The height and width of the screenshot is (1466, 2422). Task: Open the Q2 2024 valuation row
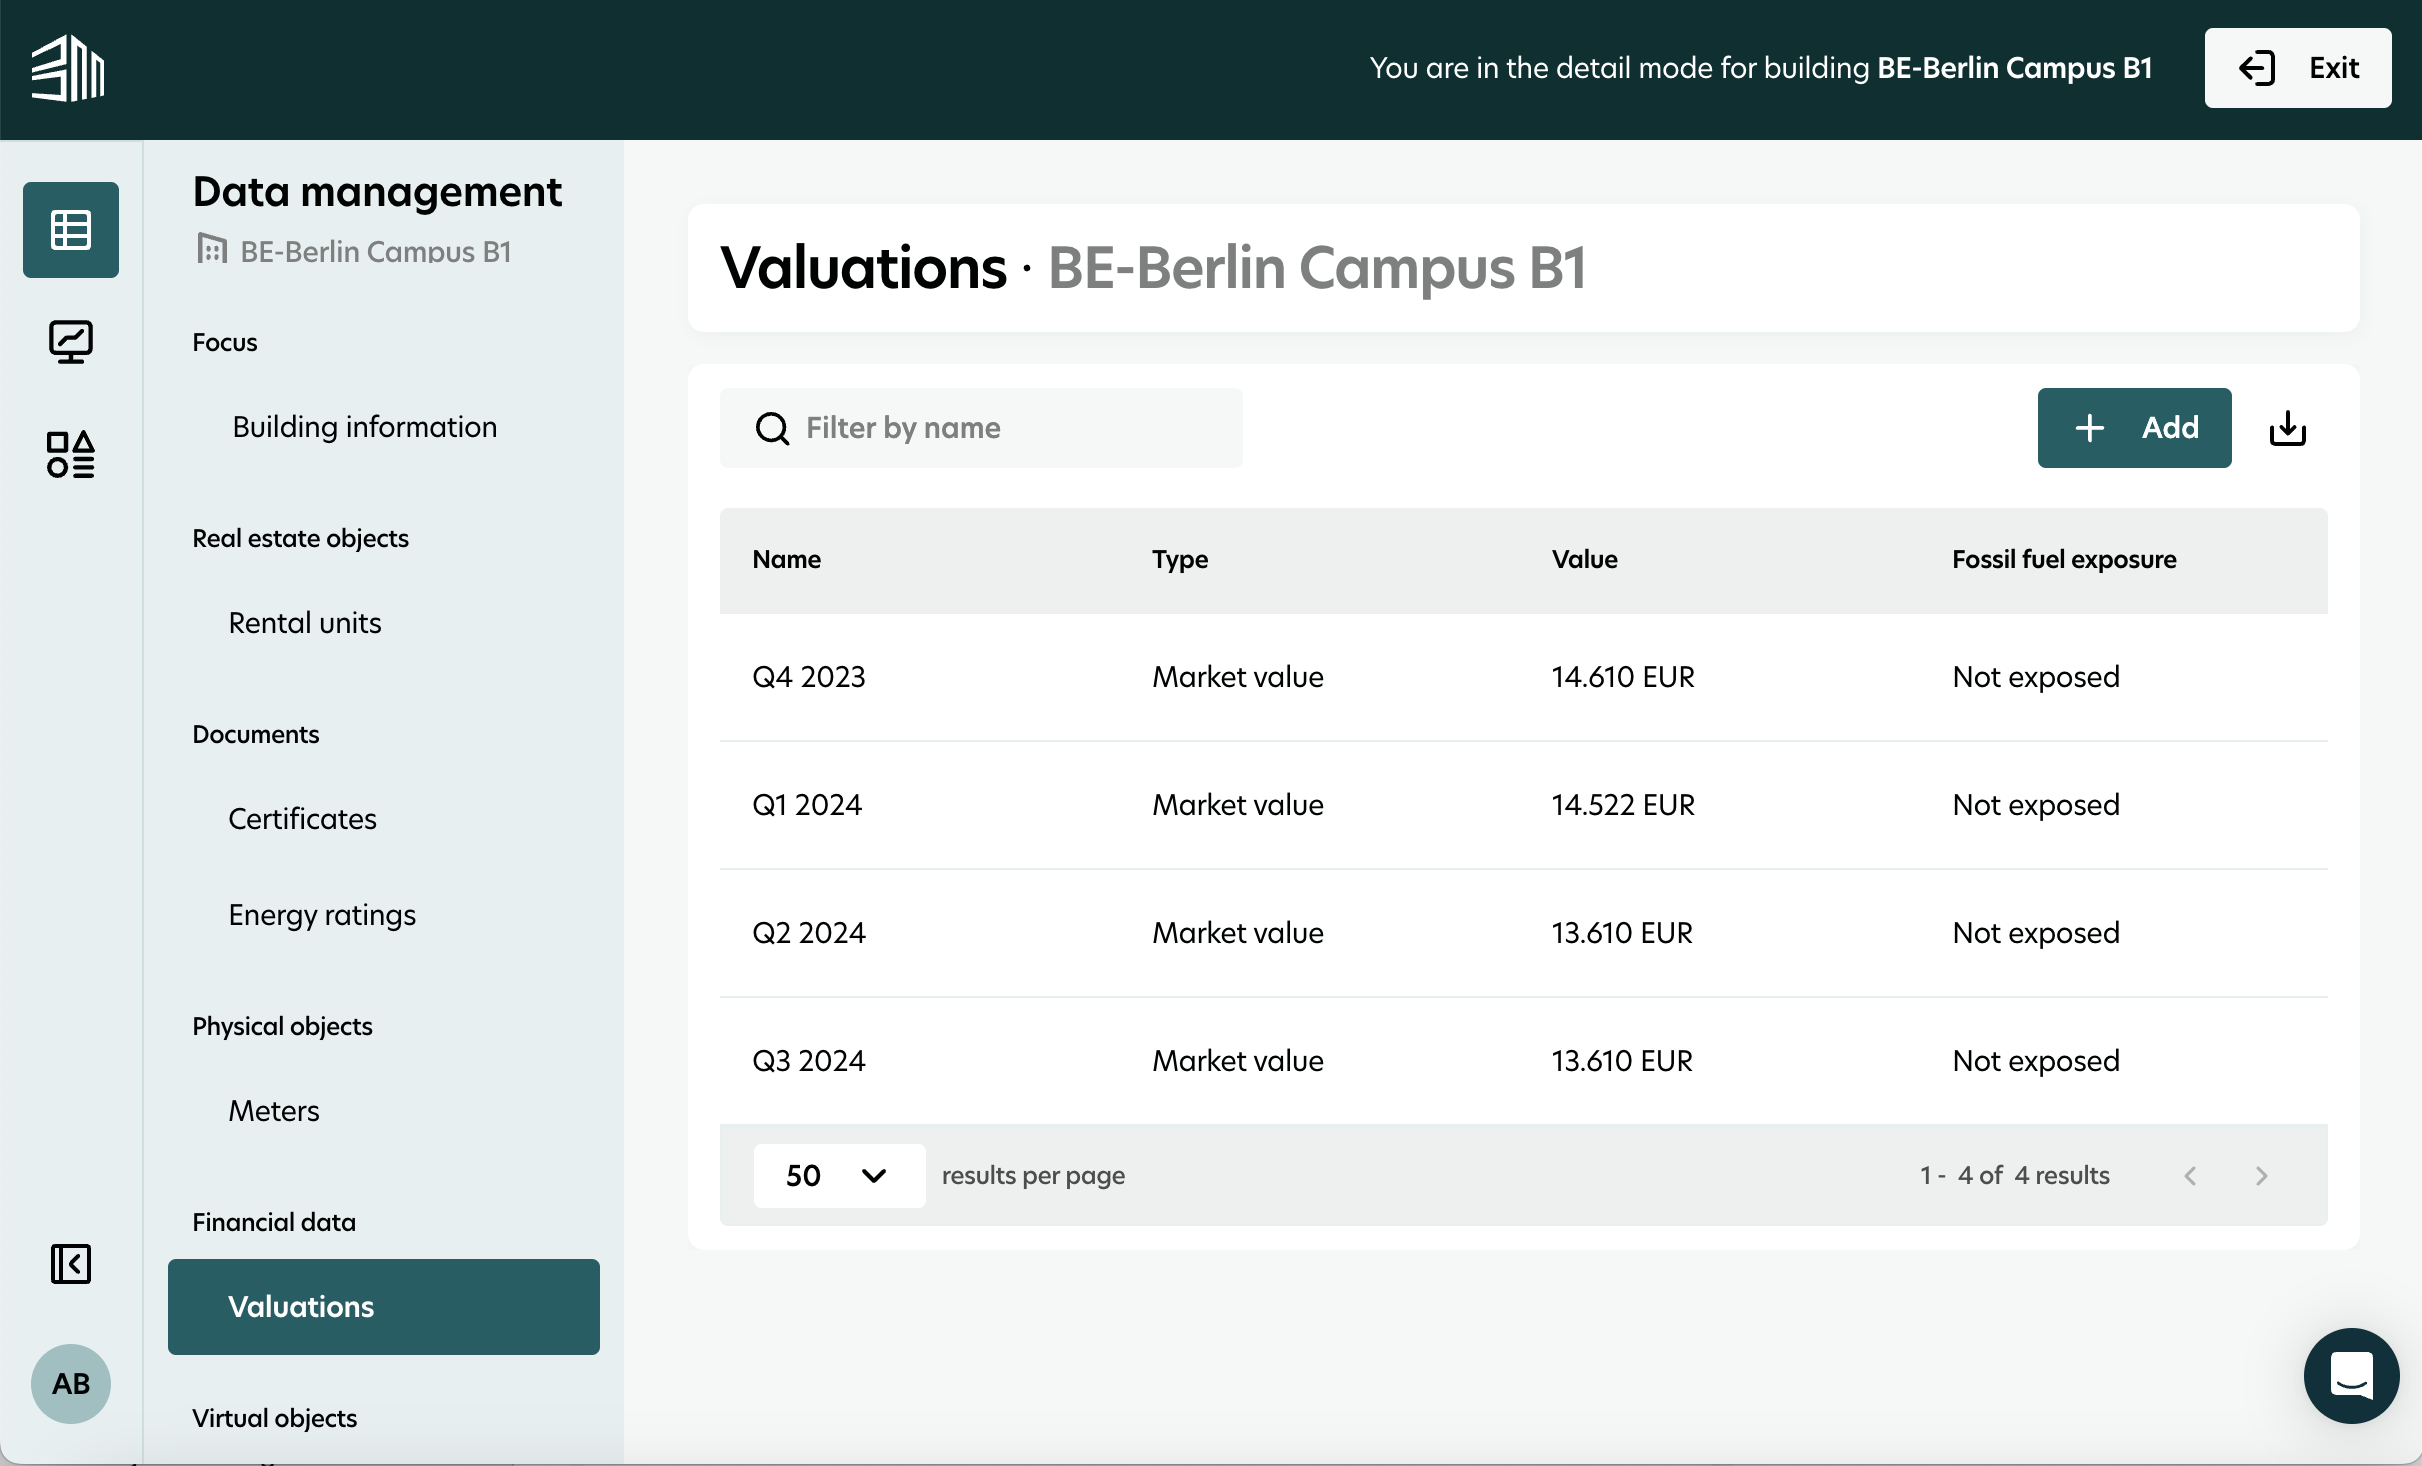[1524, 933]
